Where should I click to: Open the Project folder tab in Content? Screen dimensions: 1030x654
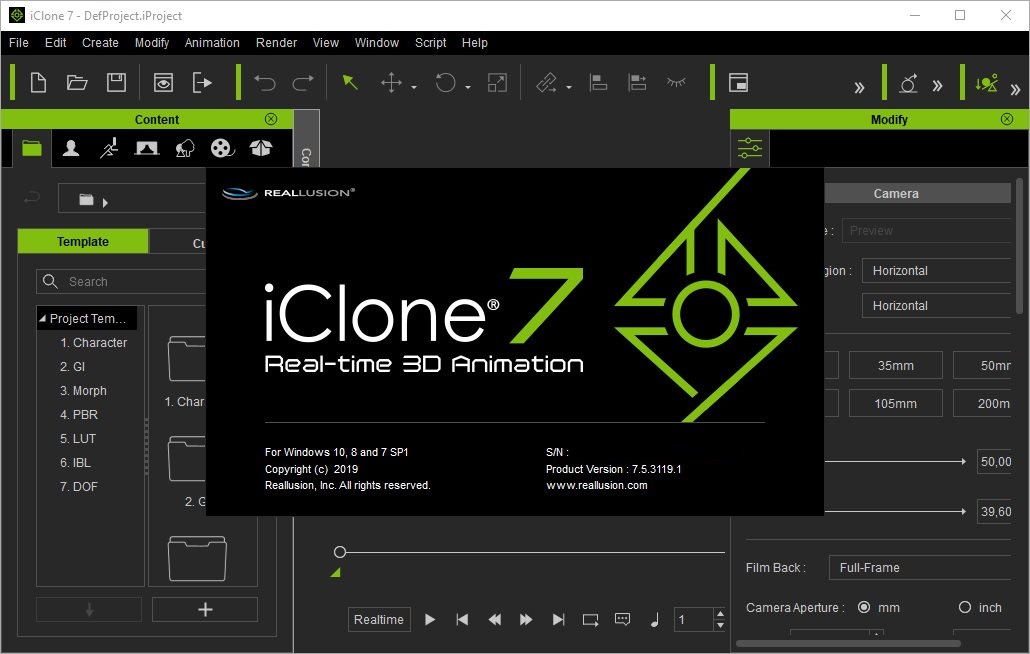32,148
